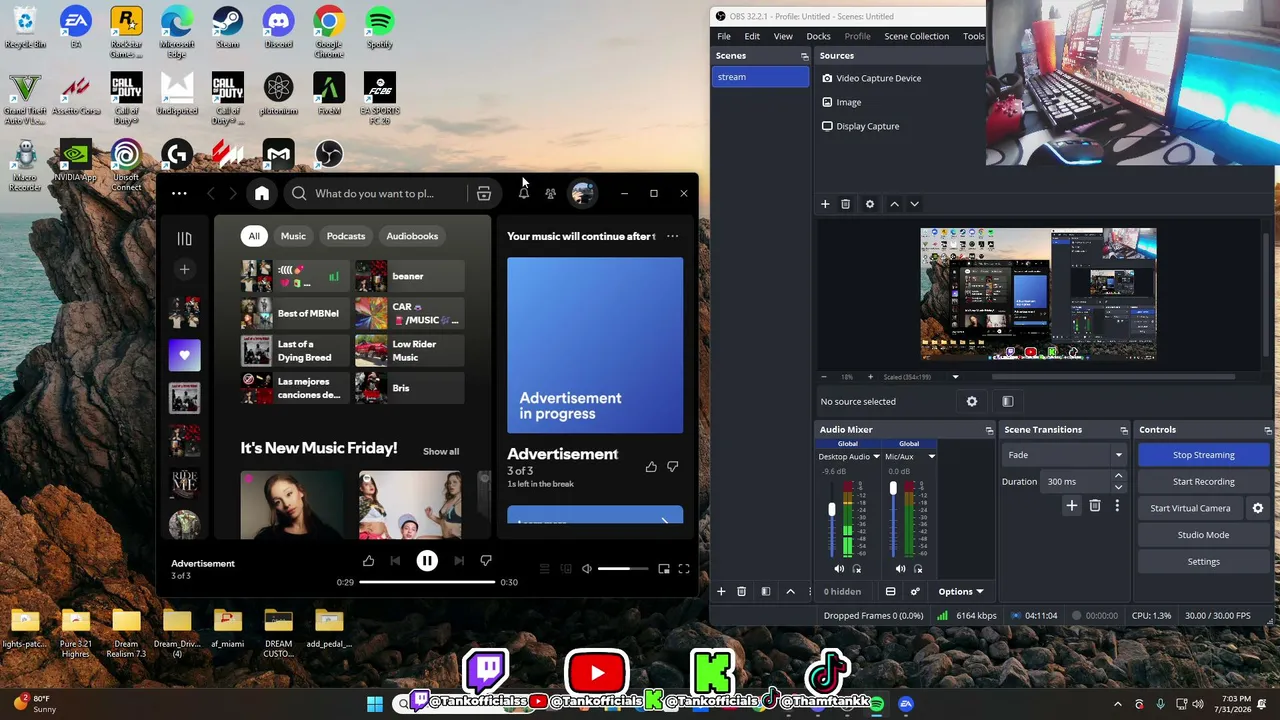The image size is (1280, 720).
Task: Open OBS Edit menu
Action: click(x=752, y=36)
